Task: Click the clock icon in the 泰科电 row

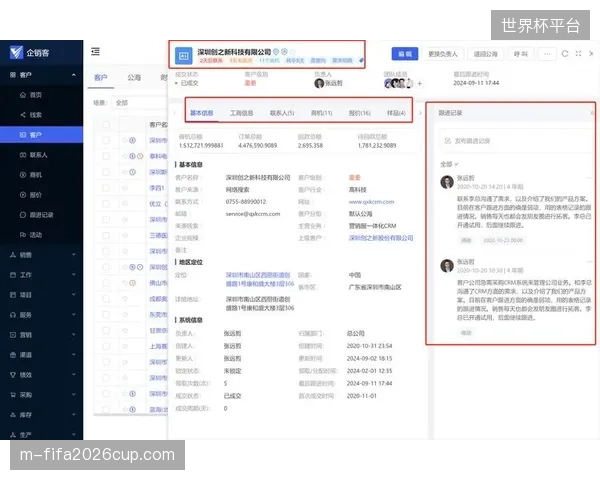Action: tap(140, 156)
